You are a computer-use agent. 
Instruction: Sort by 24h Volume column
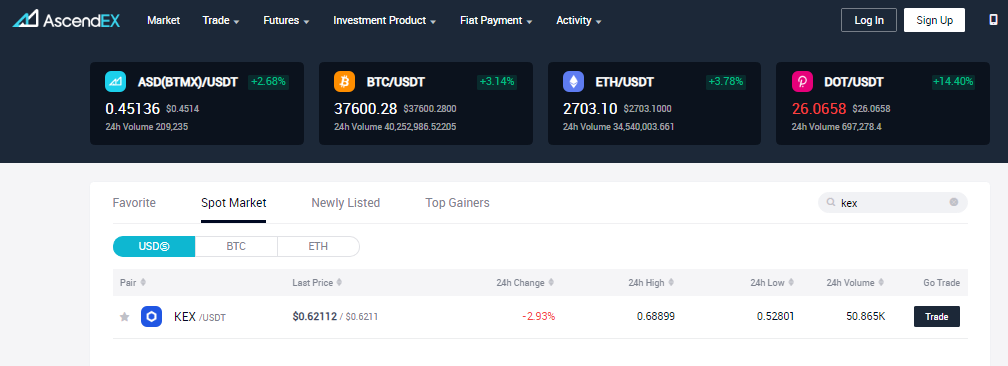click(x=856, y=282)
